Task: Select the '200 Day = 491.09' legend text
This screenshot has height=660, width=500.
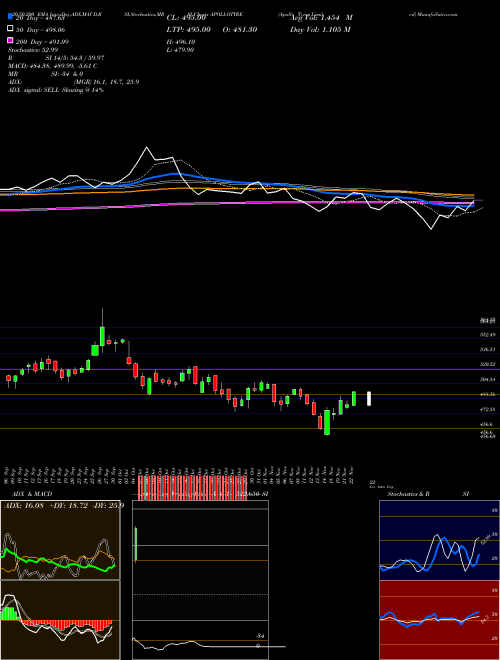Action: 42,42
